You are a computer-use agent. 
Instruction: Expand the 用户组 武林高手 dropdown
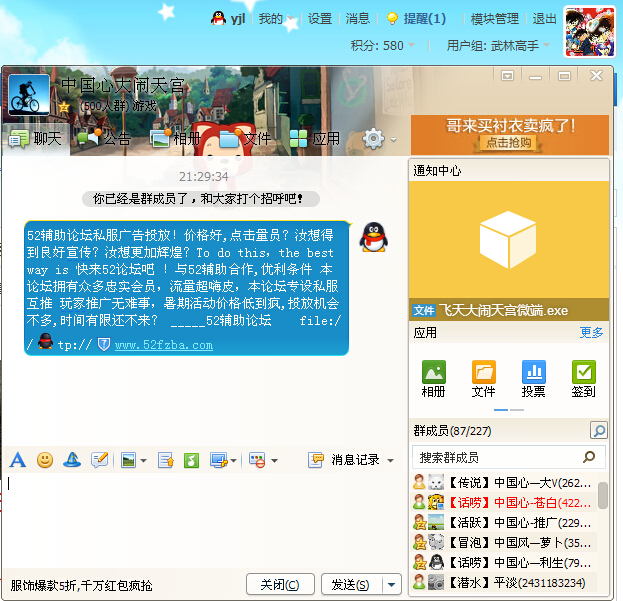[547, 45]
